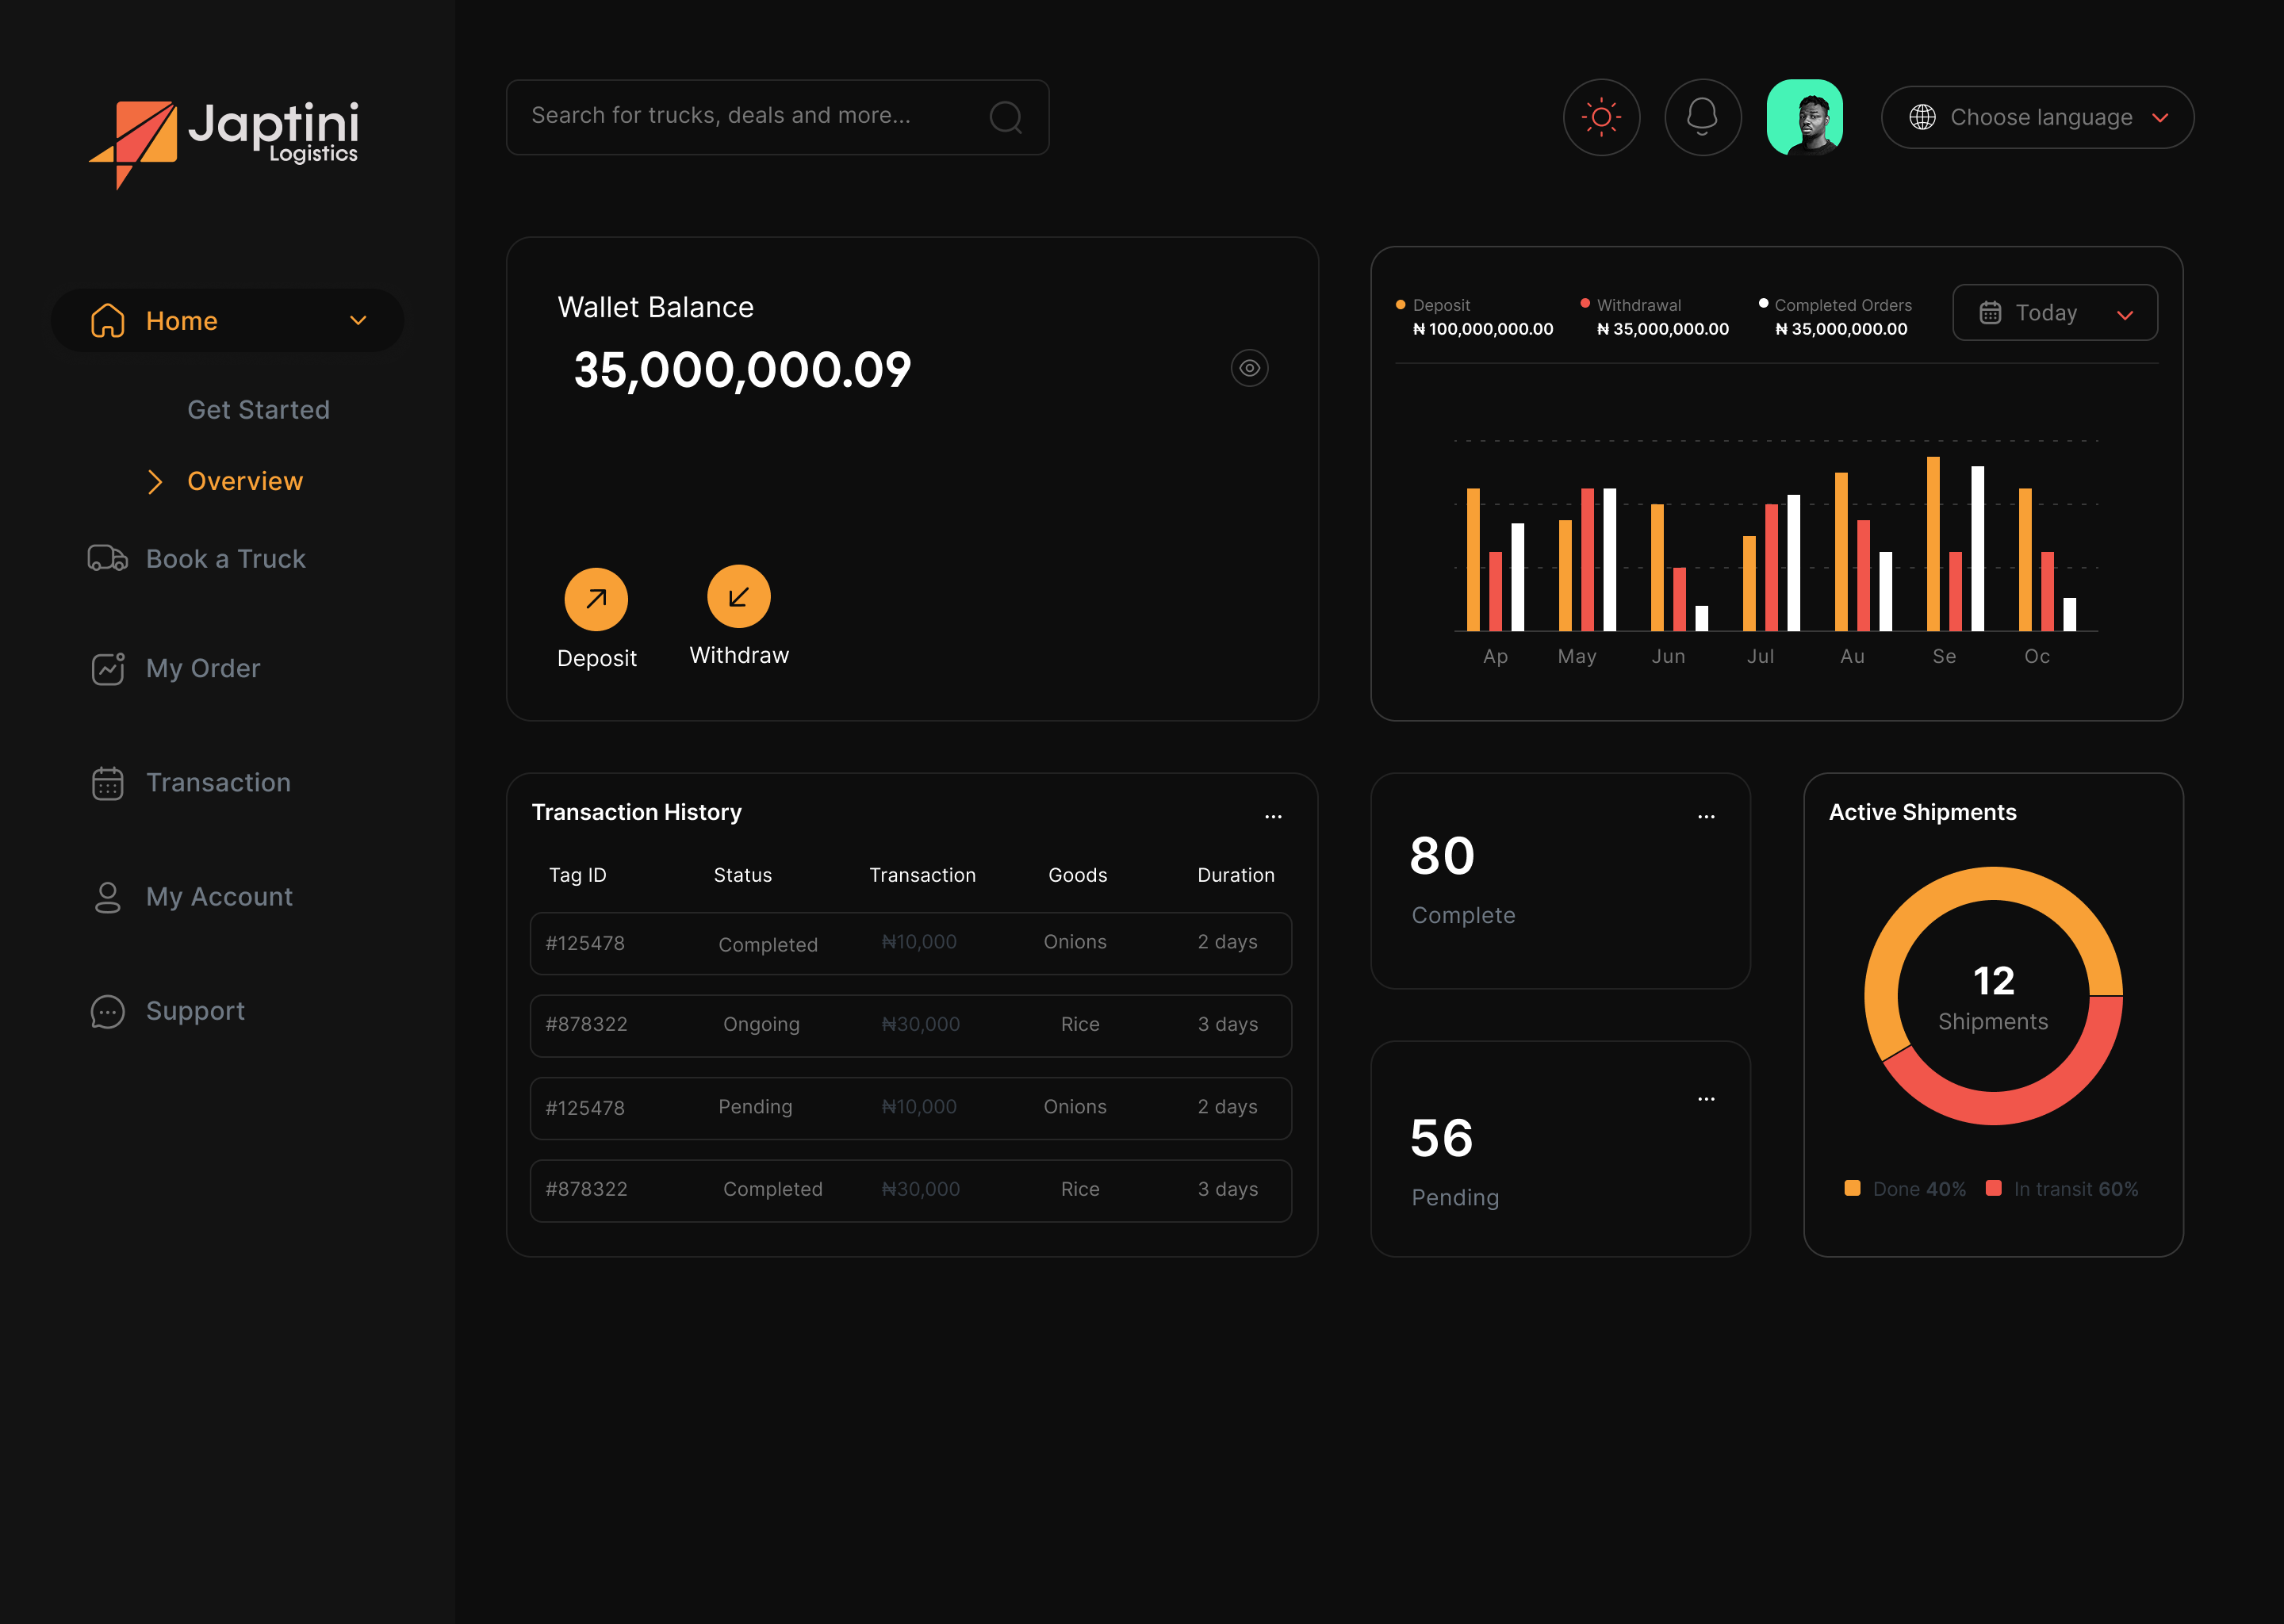The width and height of the screenshot is (2284, 1624).
Task: Click the My Order chart icon
Action: [108, 668]
